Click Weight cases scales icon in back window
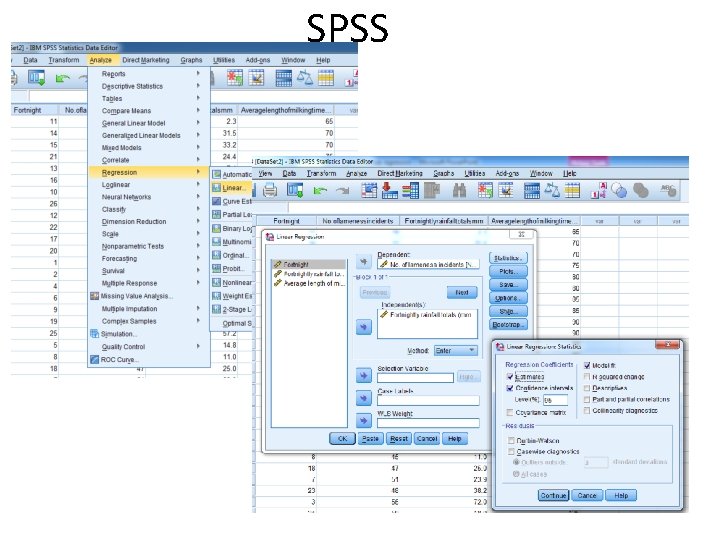 point(304,77)
